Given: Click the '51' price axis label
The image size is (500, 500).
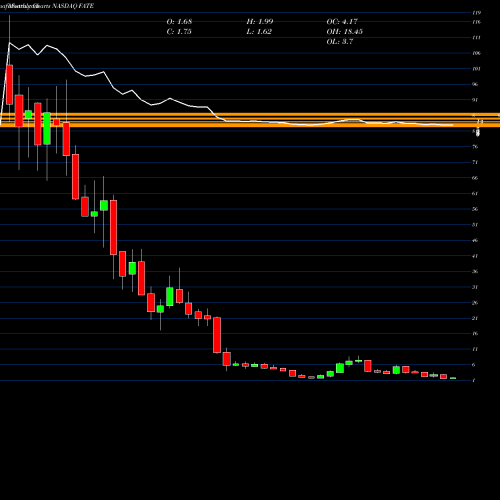Looking at the screenshot, I should (x=475, y=225).
